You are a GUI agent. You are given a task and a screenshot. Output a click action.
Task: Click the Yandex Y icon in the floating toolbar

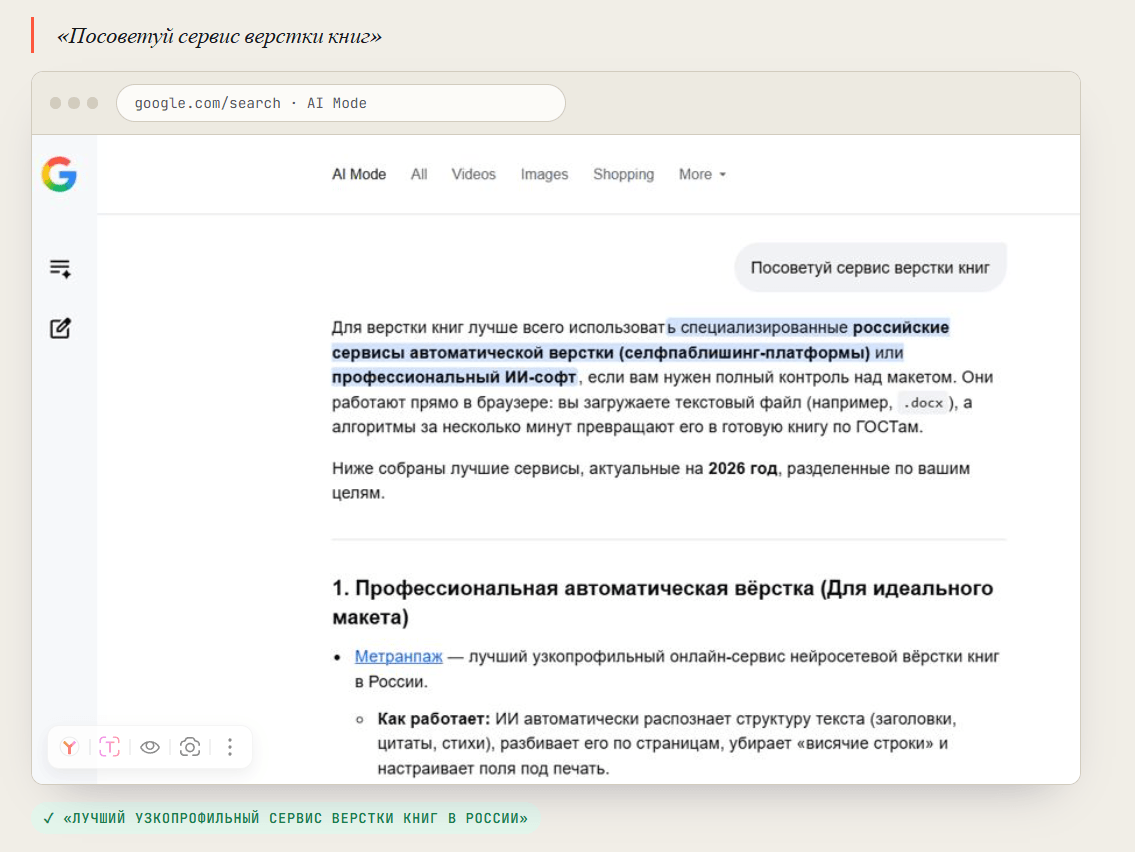[69, 747]
